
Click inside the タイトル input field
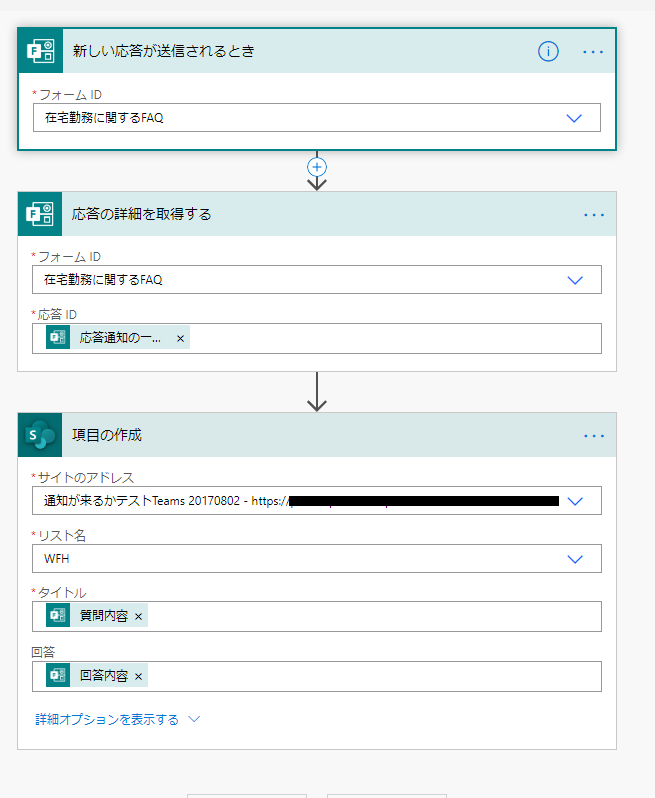[x=317, y=616]
